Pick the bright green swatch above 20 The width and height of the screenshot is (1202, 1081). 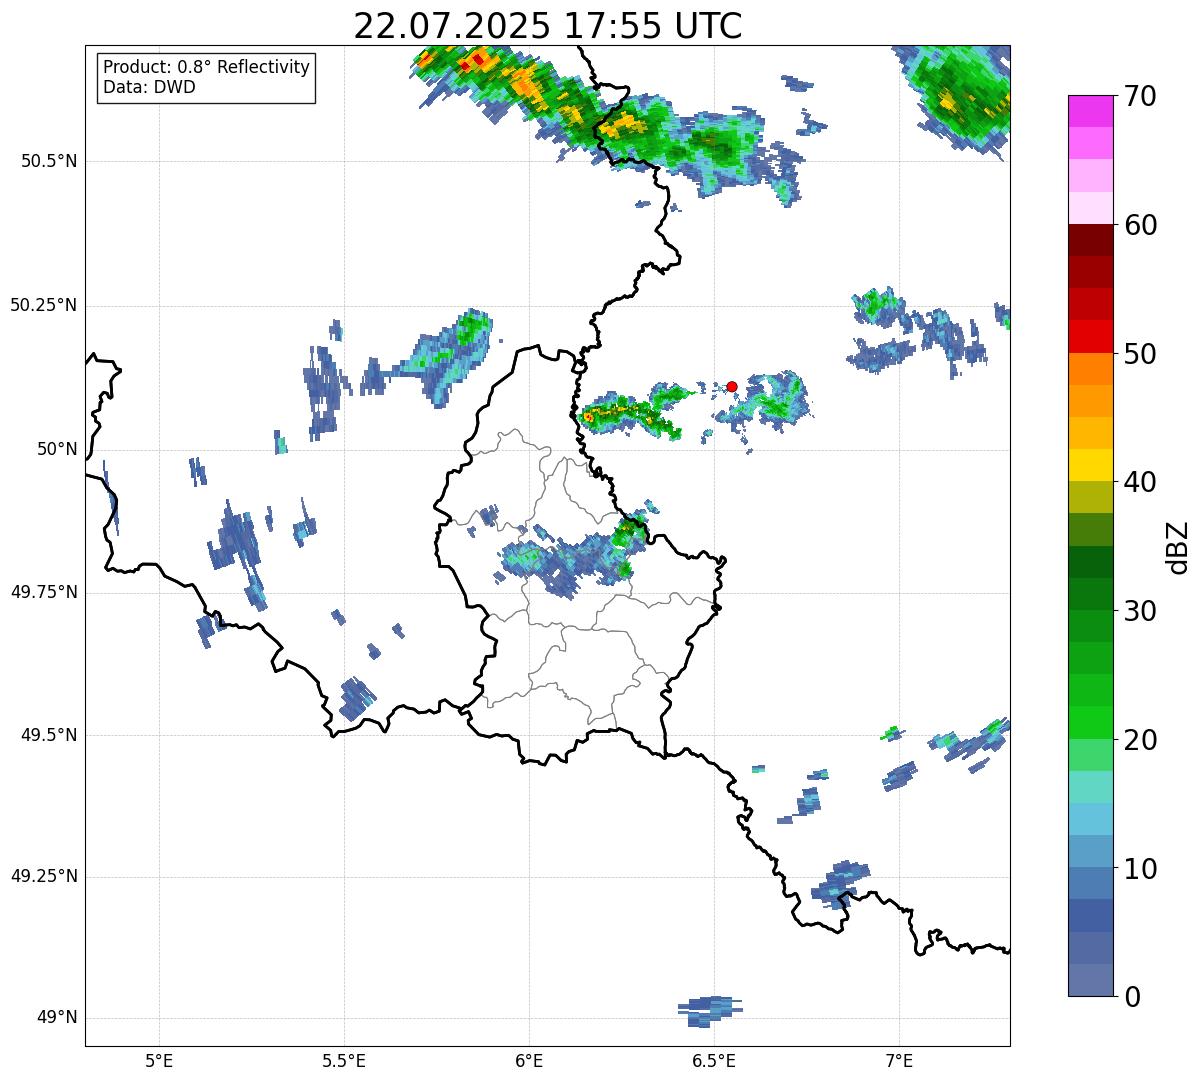click(x=1090, y=723)
